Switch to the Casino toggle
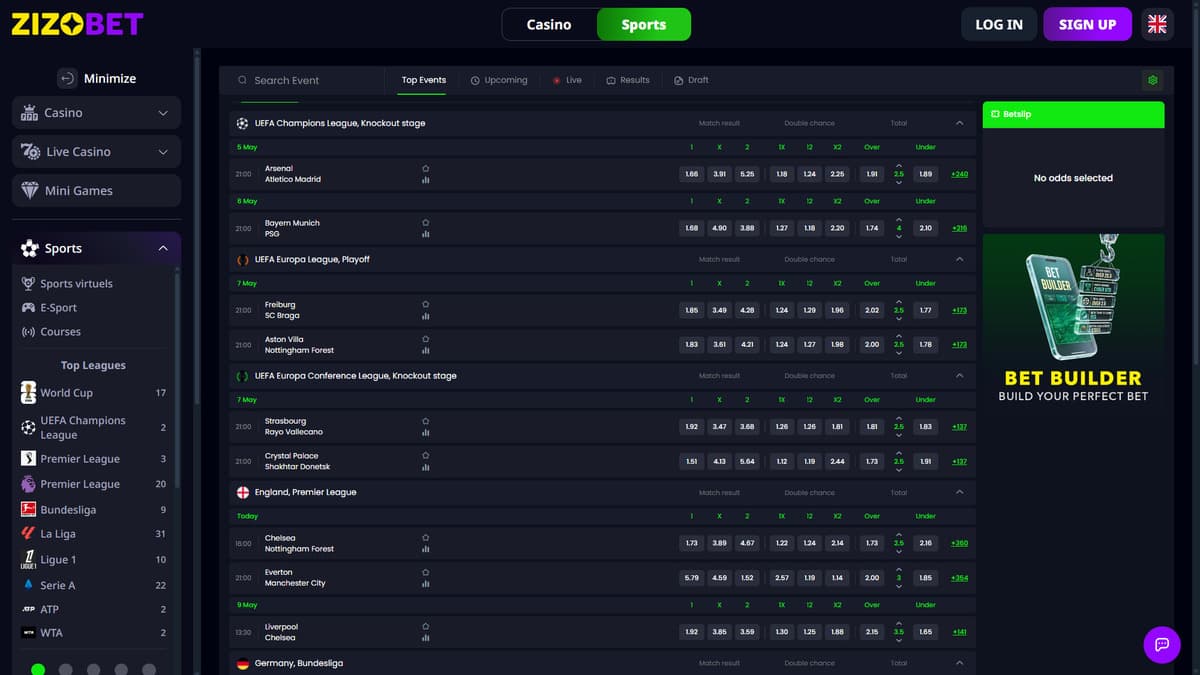1200x675 pixels. coord(549,24)
